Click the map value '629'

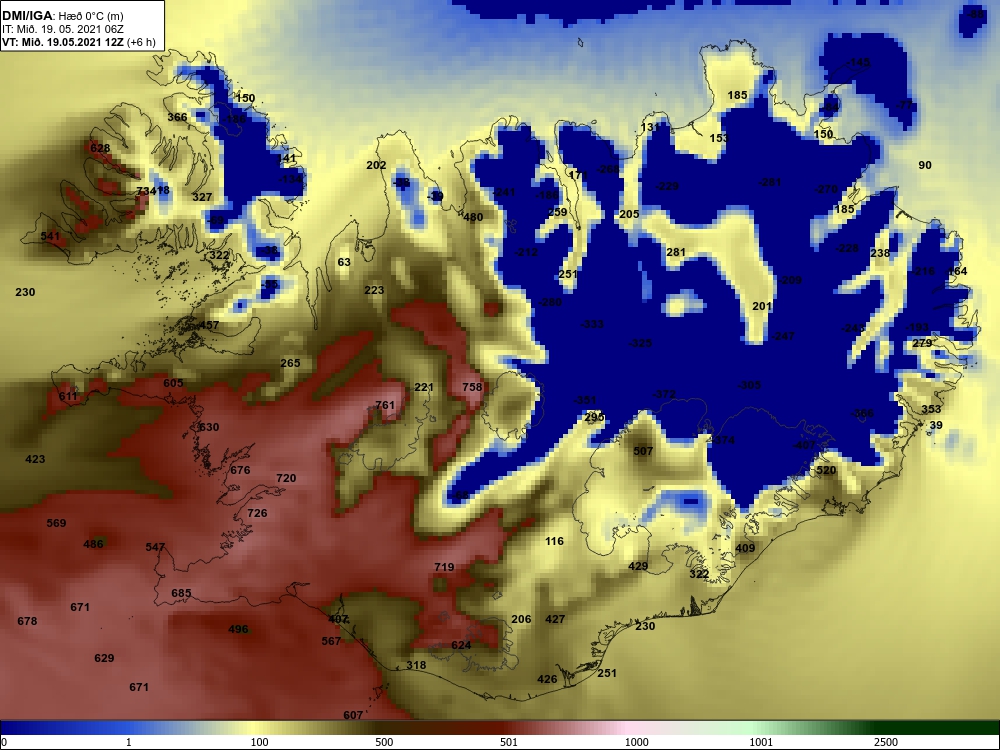point(104,658)
